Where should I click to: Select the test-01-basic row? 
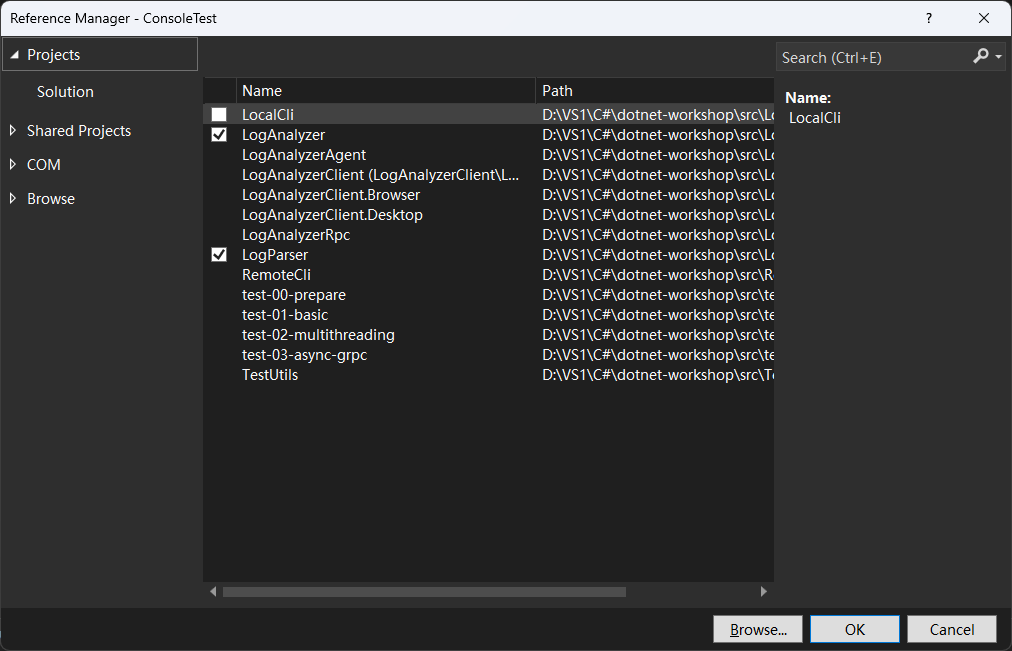(489, 315)
